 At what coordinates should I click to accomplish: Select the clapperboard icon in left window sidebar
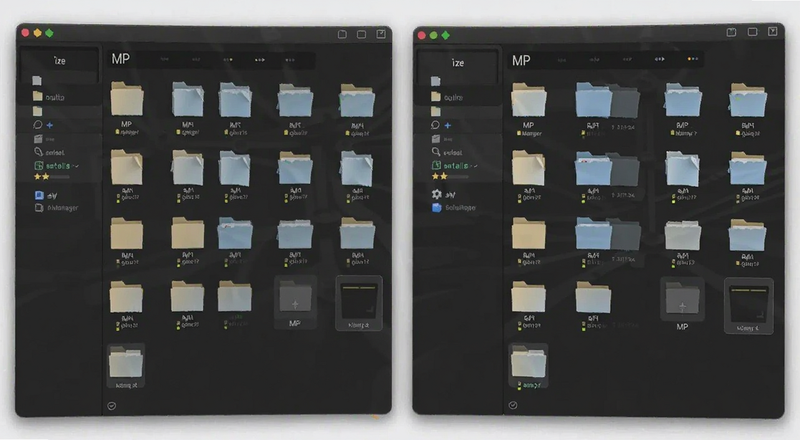tap(38, 138)
